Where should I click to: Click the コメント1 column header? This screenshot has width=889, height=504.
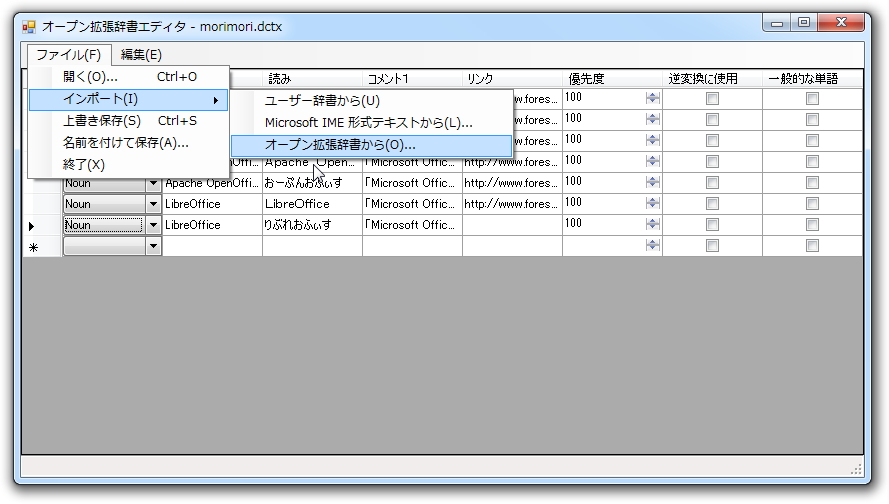click(412, 79)
